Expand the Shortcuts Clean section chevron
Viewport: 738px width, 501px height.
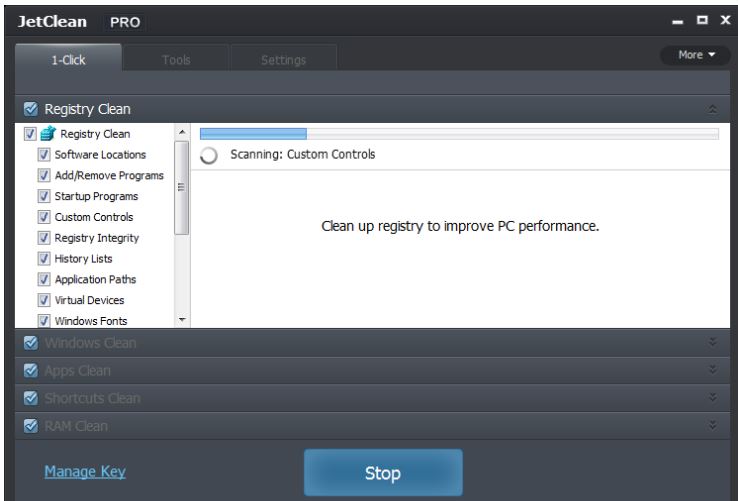[713, 397]
